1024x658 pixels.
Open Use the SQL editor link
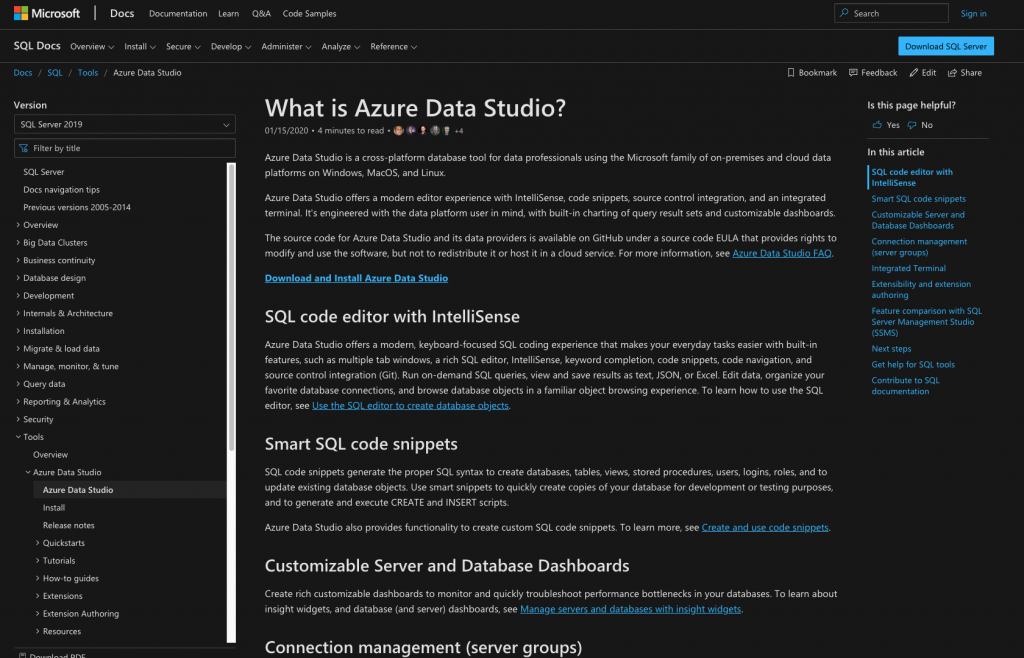pos(410,405)
